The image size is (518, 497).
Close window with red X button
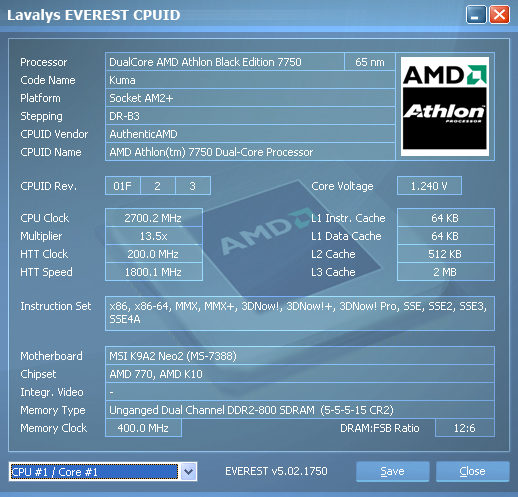pyautogui.click(x=499, y=15)
